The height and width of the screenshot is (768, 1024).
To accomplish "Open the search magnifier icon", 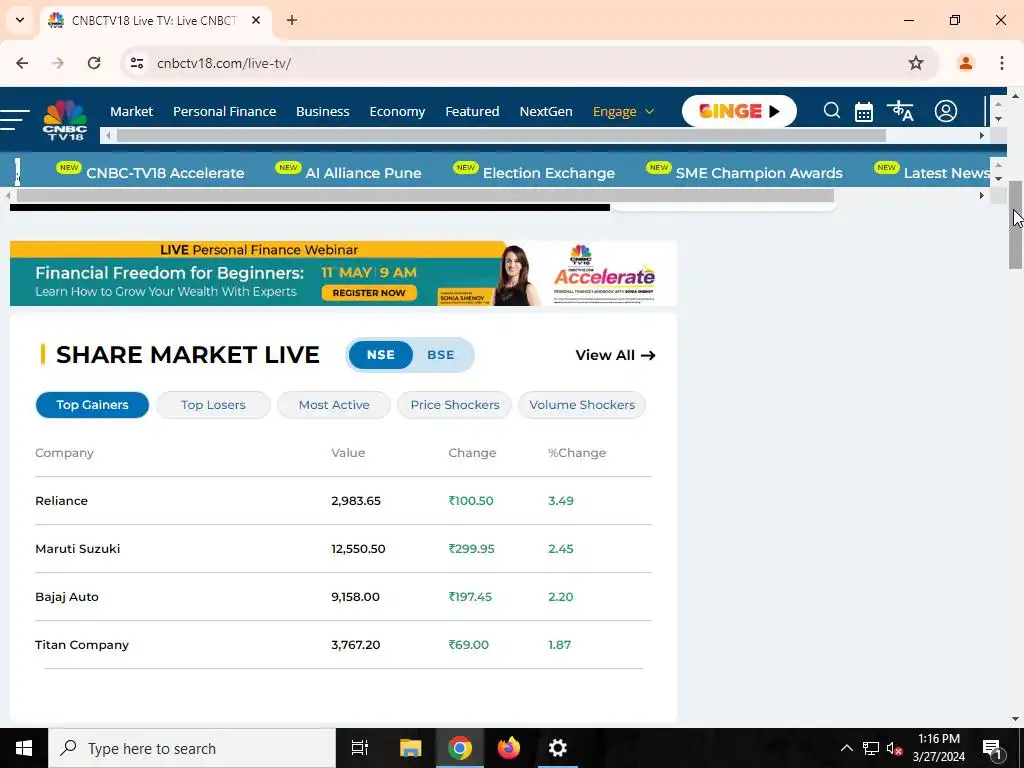I will 831,111.
